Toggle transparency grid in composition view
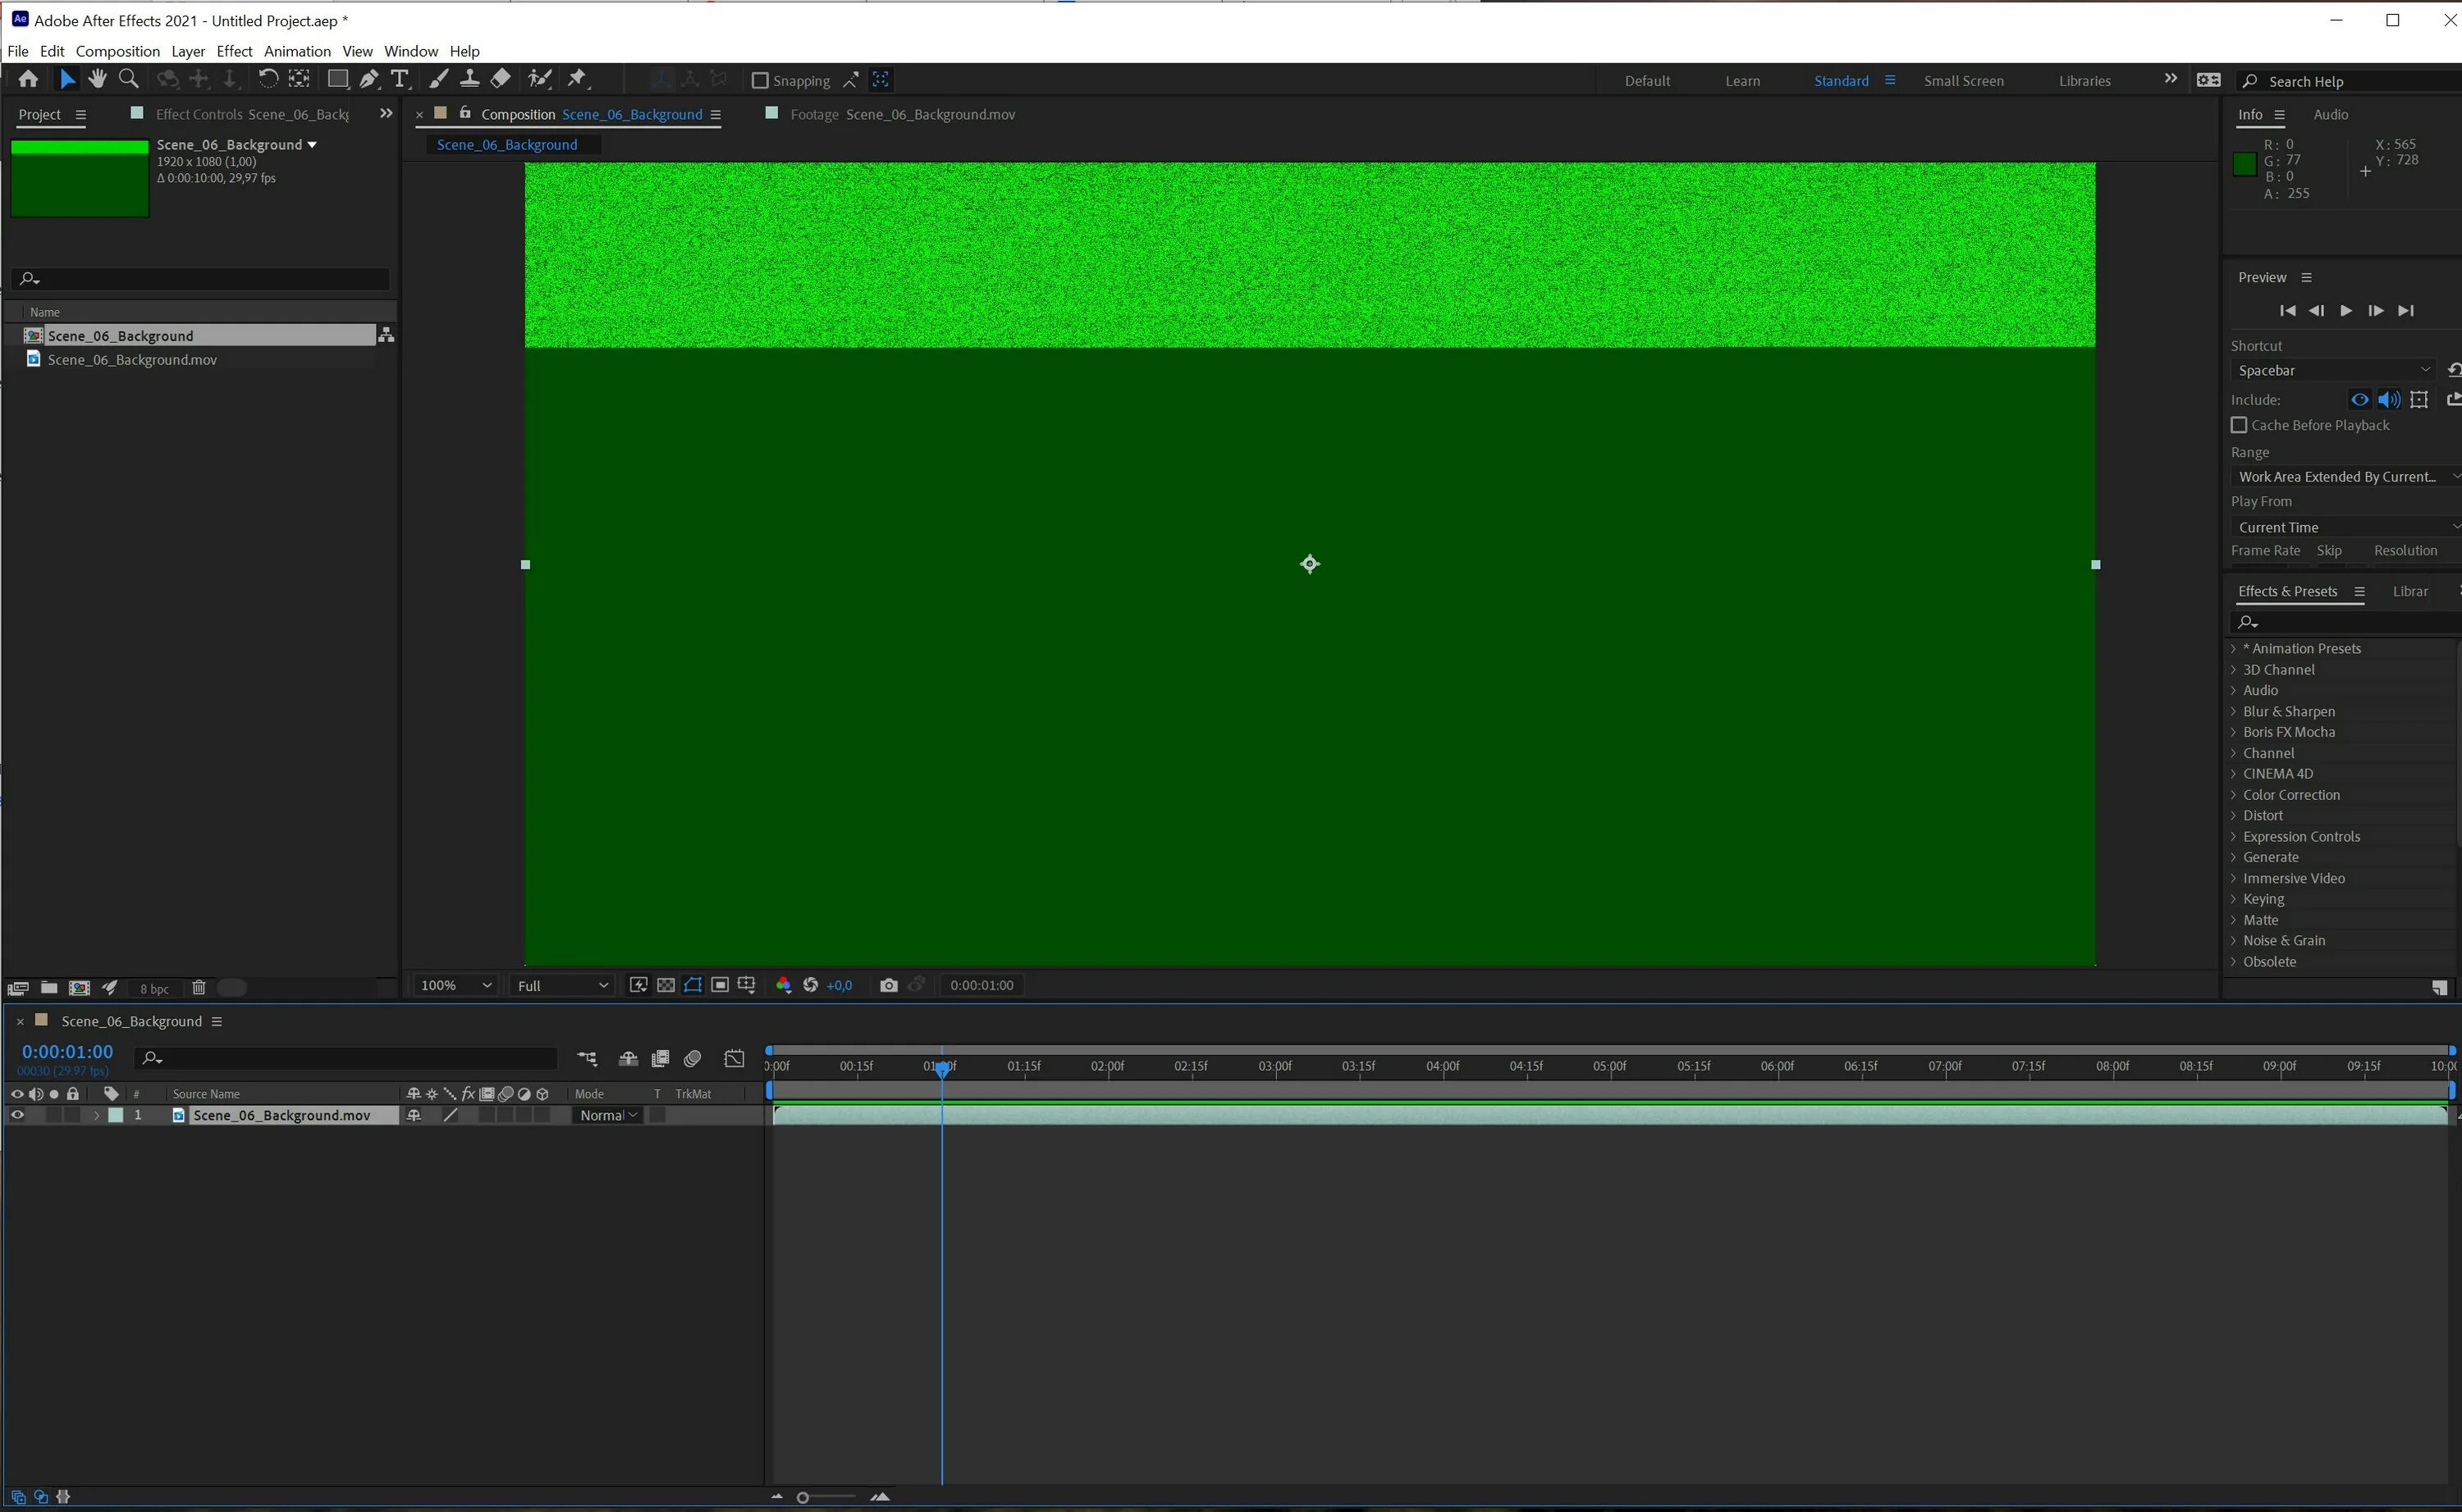Viewport: 2462px width, 1512px height. [665, 985]
